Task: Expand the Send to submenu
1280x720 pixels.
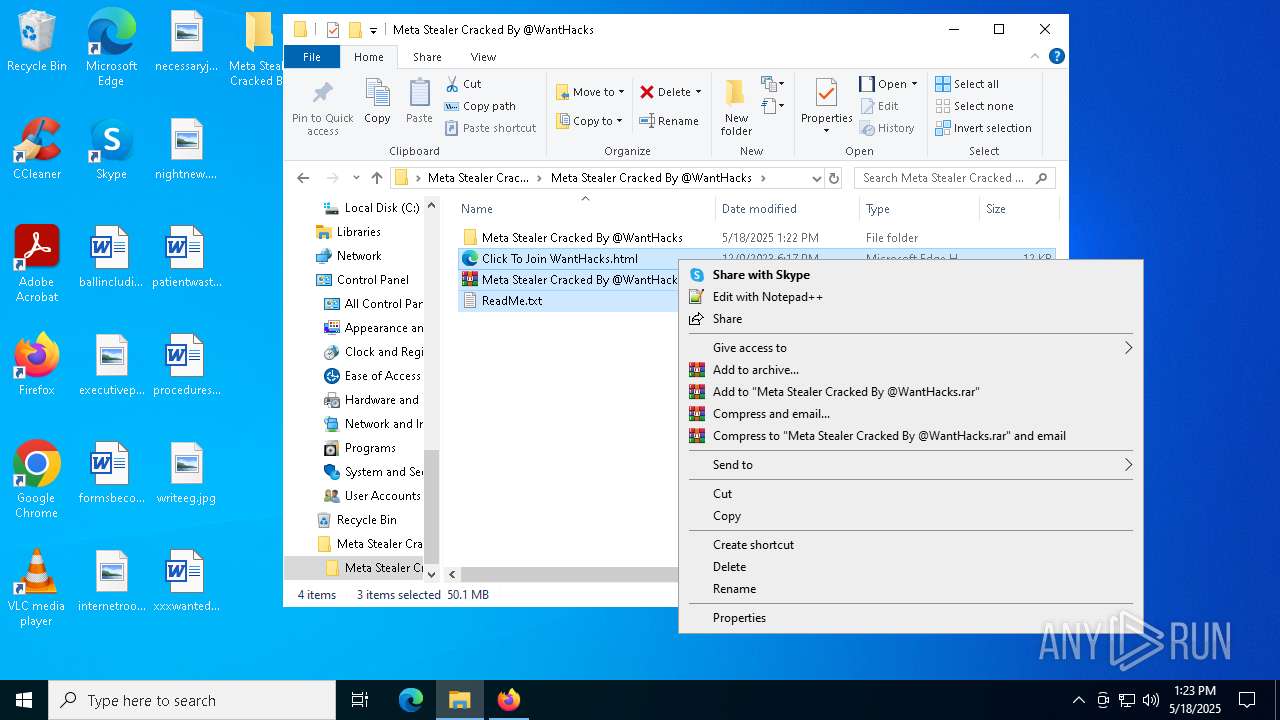Action: (910, 465)
